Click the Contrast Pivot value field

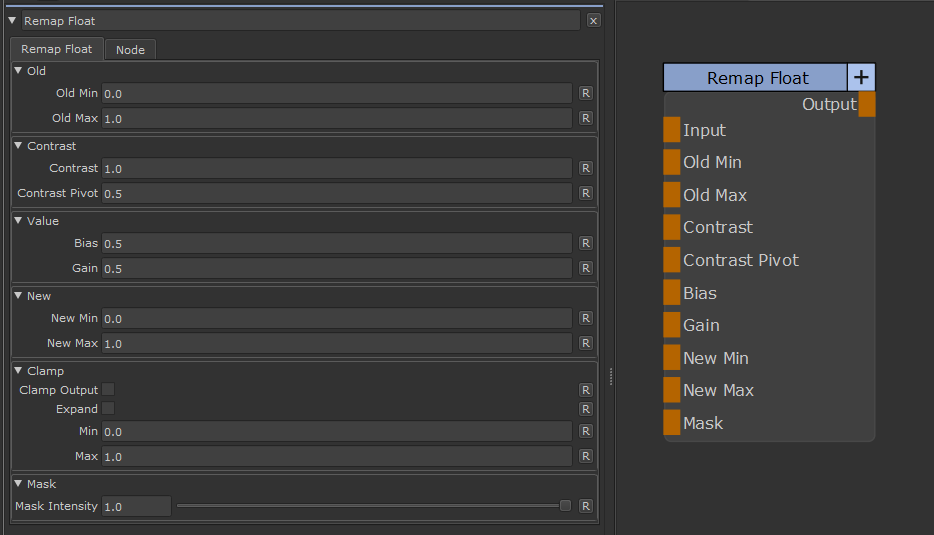click(x=336, y=193)
